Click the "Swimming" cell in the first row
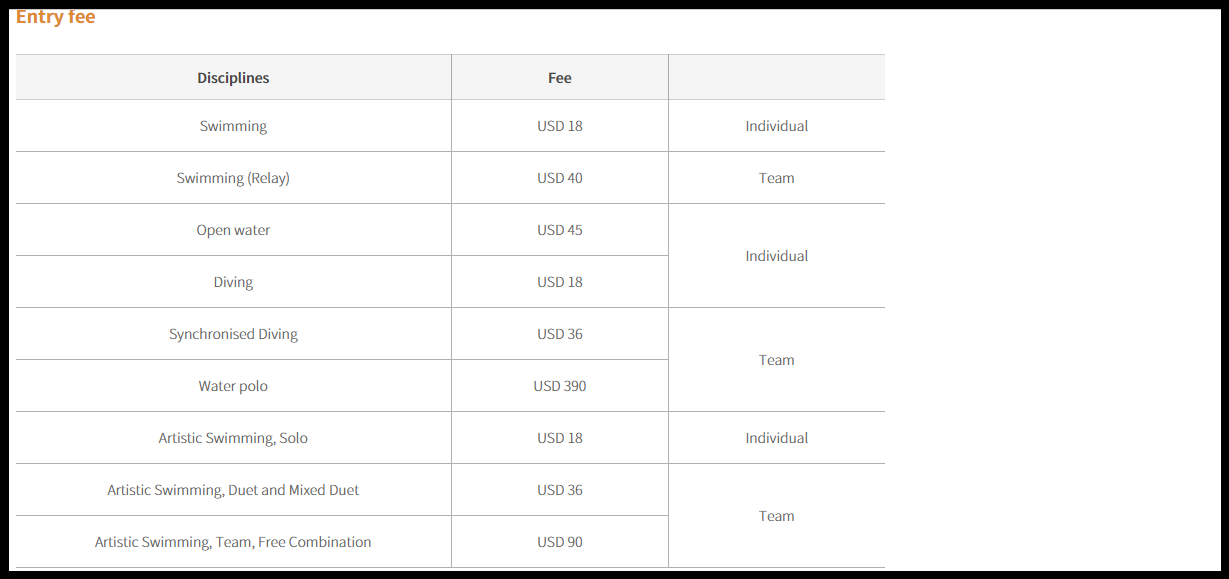 pyautogui.click(x=233, y=126)
